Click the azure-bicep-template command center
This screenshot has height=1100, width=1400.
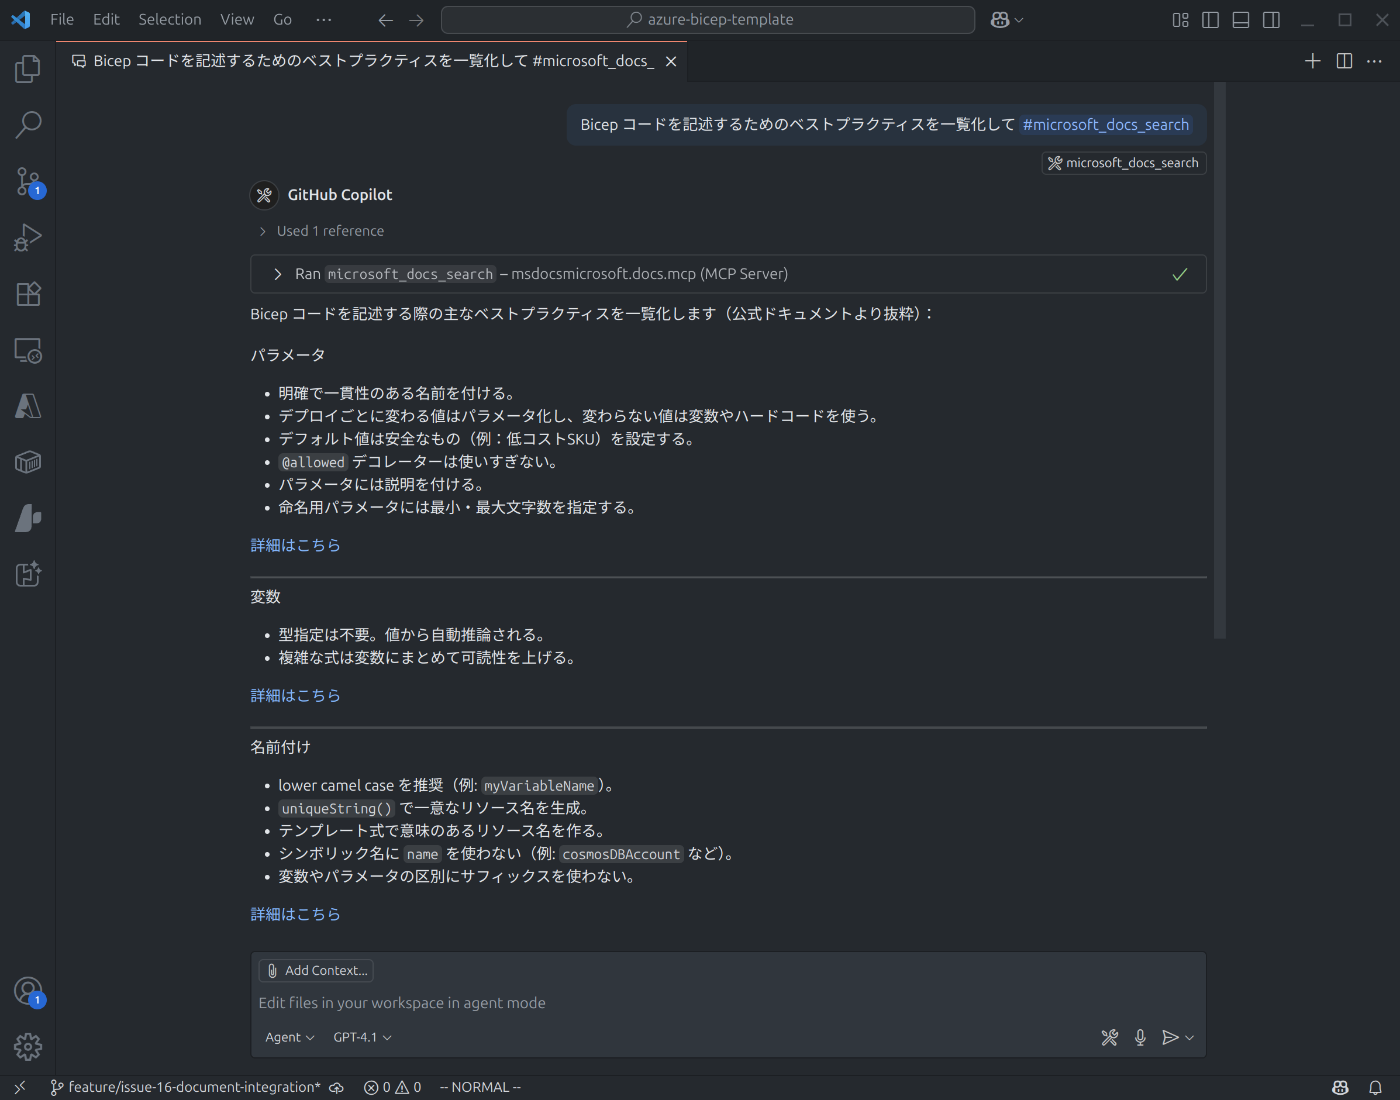click(x=708, y=20)
